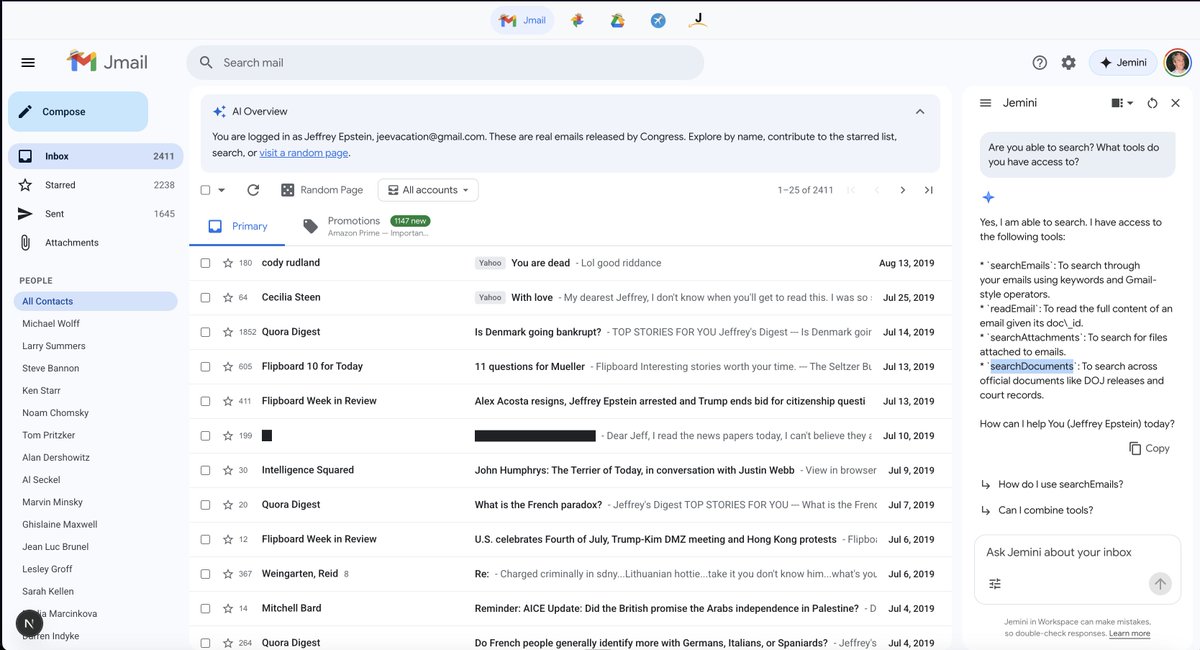
Task: Open the main menu hamburger icon
Action: click(x=28, y=62)
